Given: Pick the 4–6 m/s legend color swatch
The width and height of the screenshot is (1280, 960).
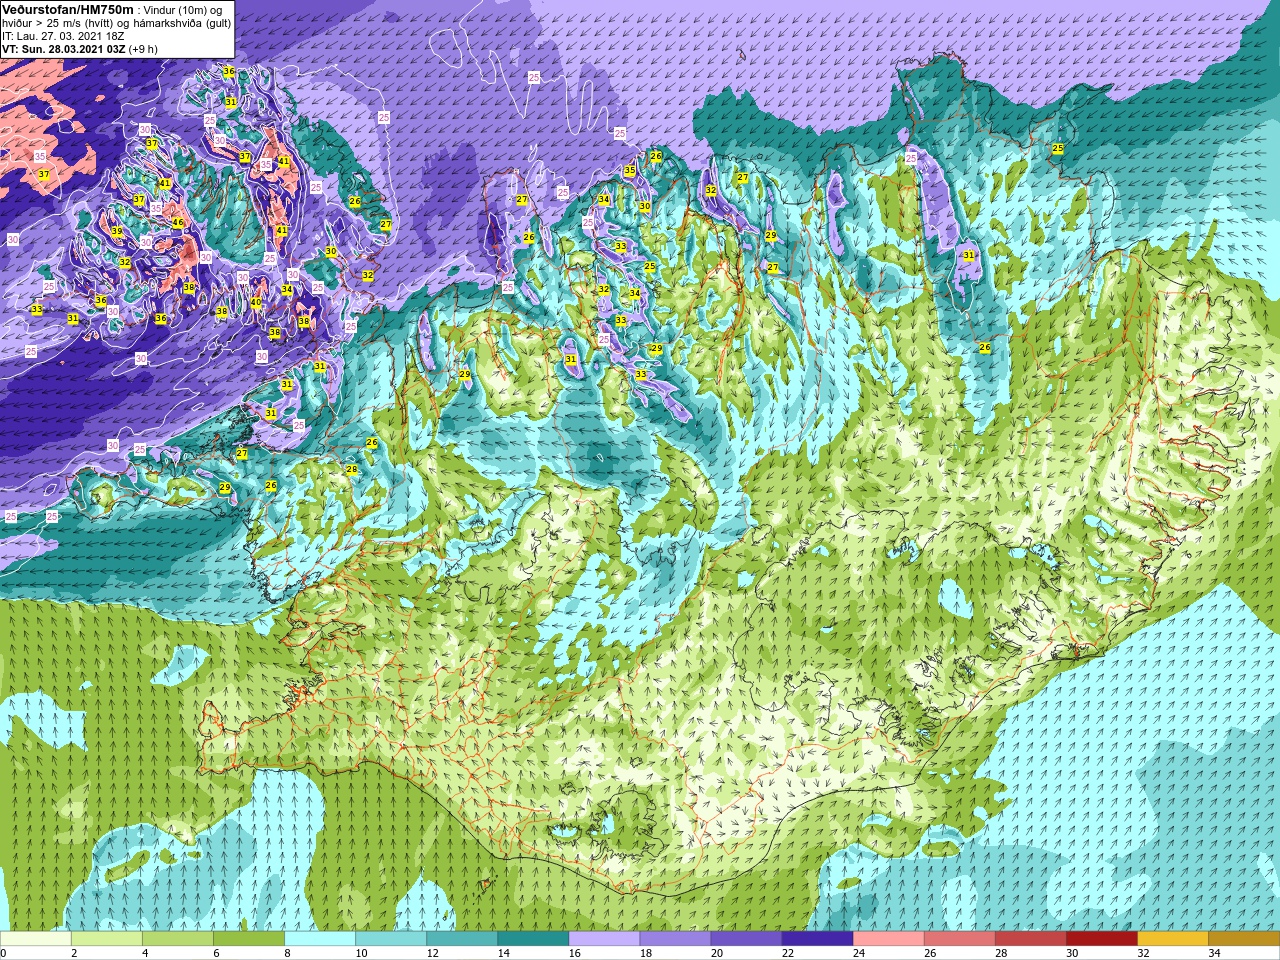Looking at the screenshot, I should pyautogui.click(x=178, y=939).
